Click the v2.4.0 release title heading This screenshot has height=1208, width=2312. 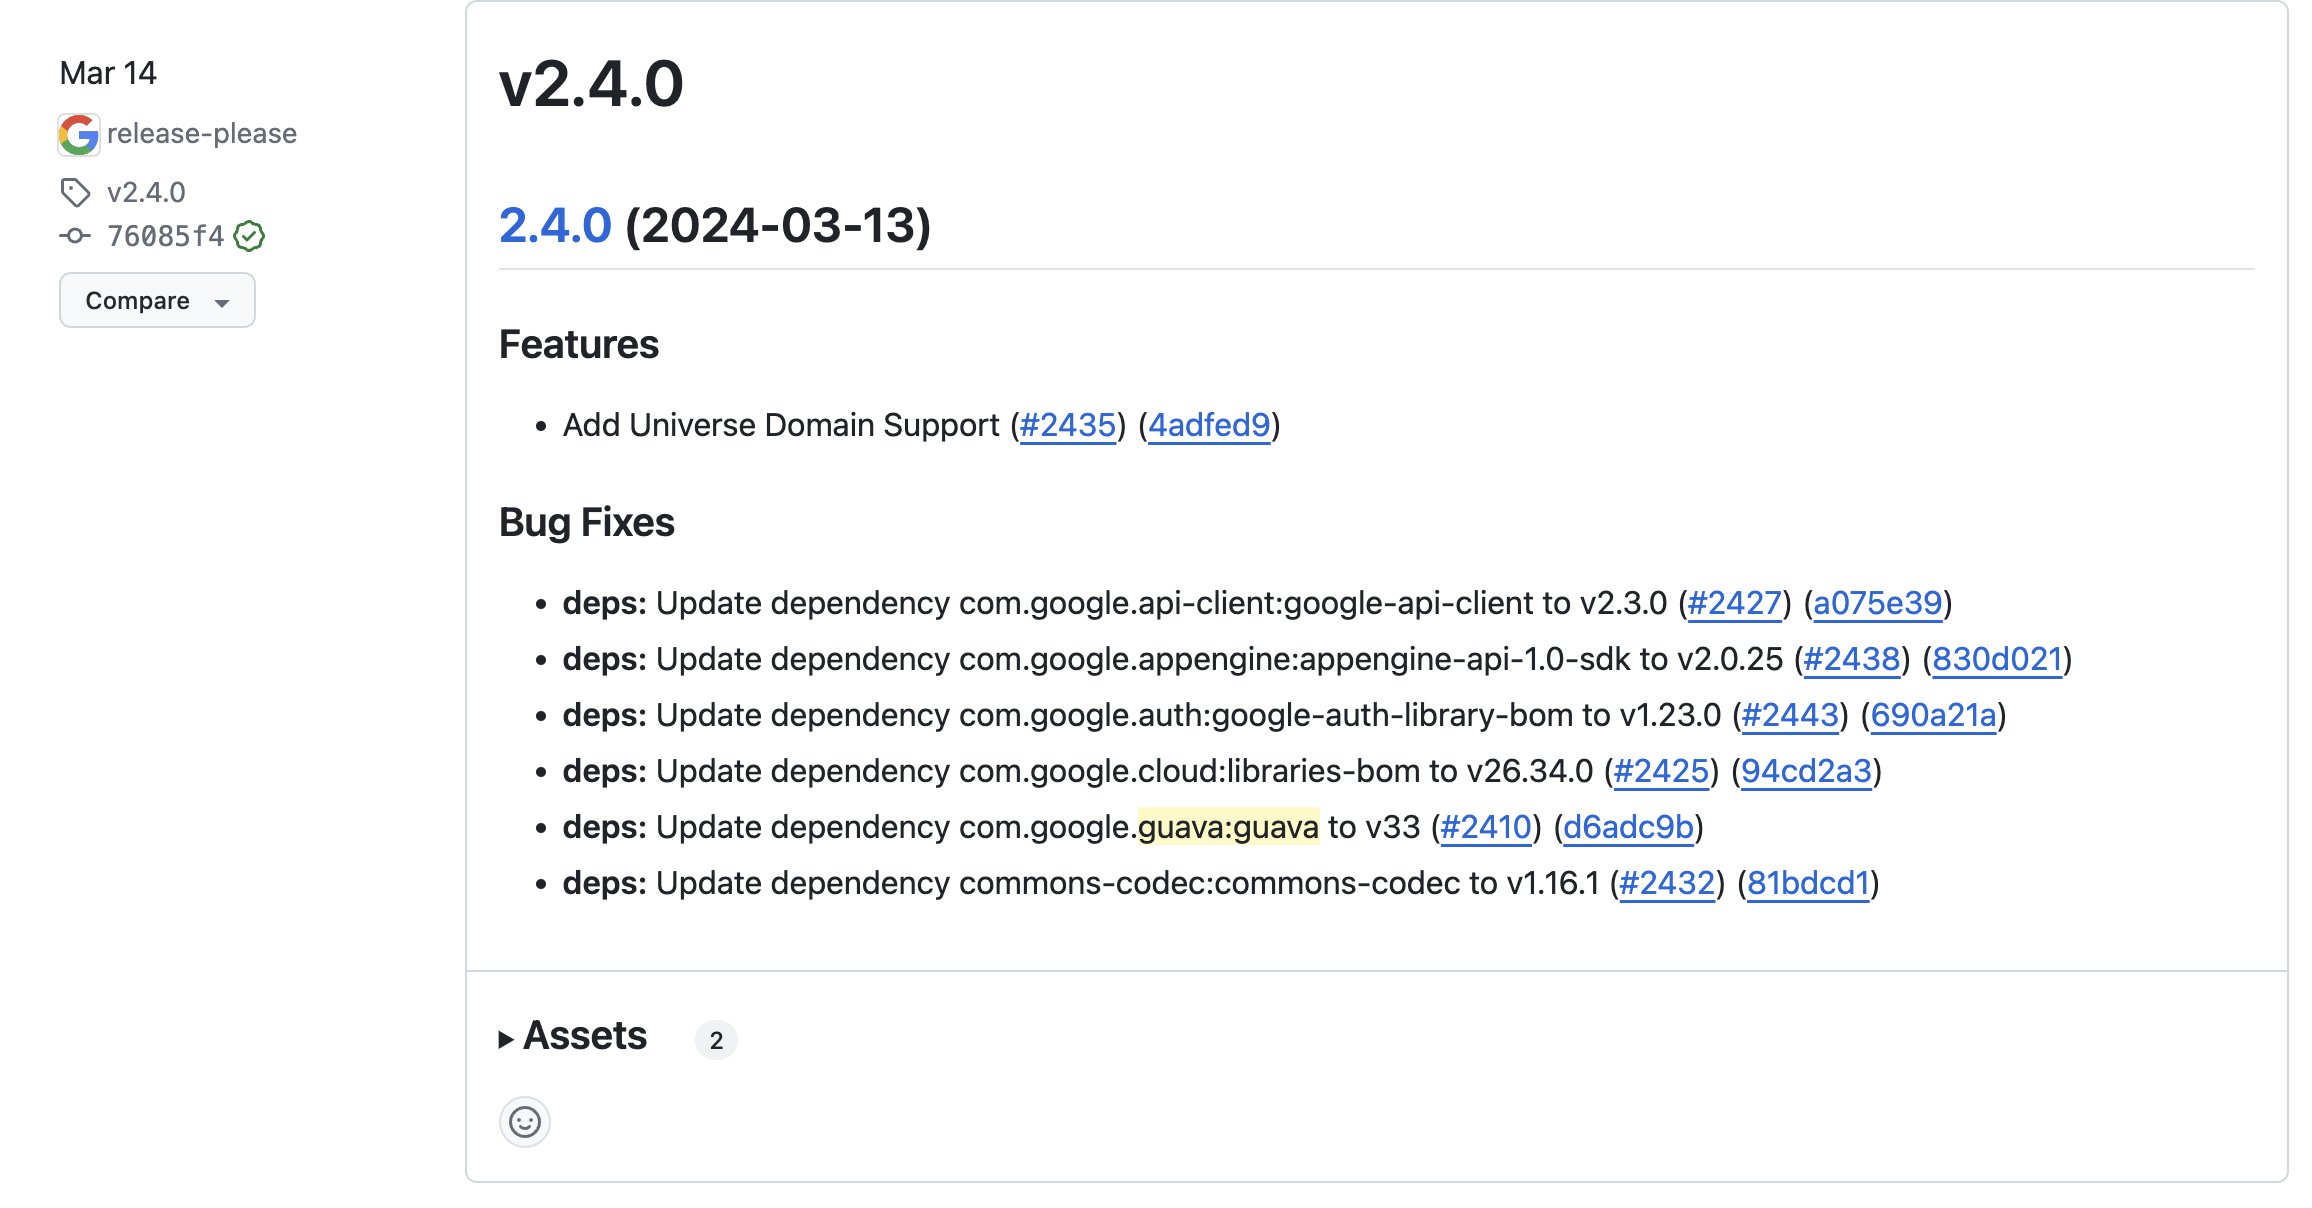[x=591, y=84]
